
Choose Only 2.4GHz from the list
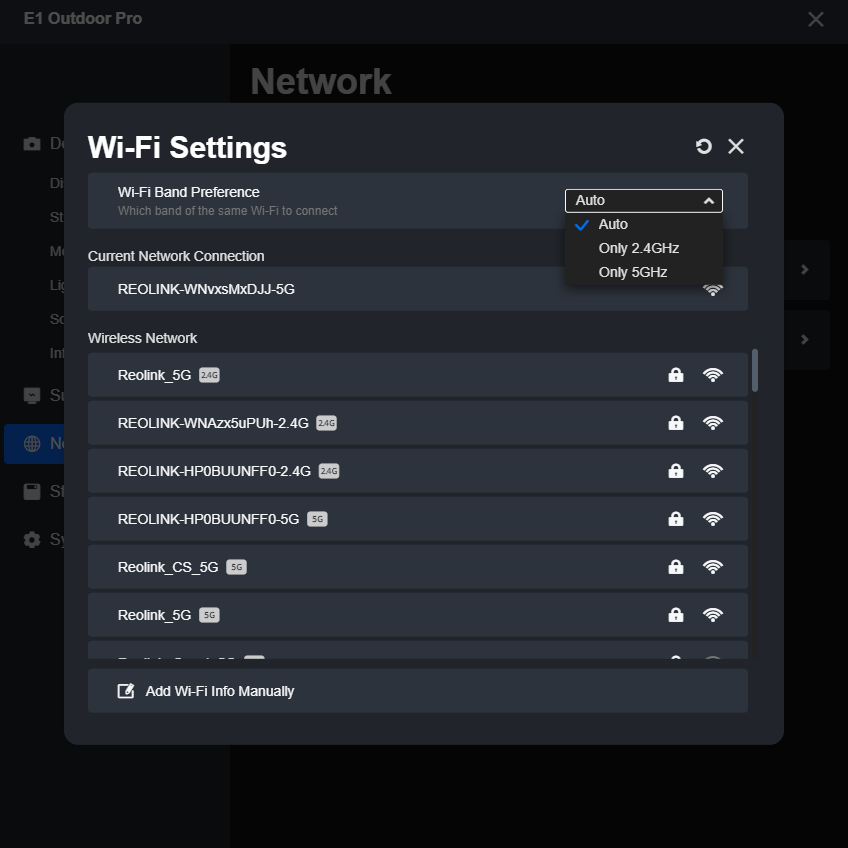tap(637, 248)
